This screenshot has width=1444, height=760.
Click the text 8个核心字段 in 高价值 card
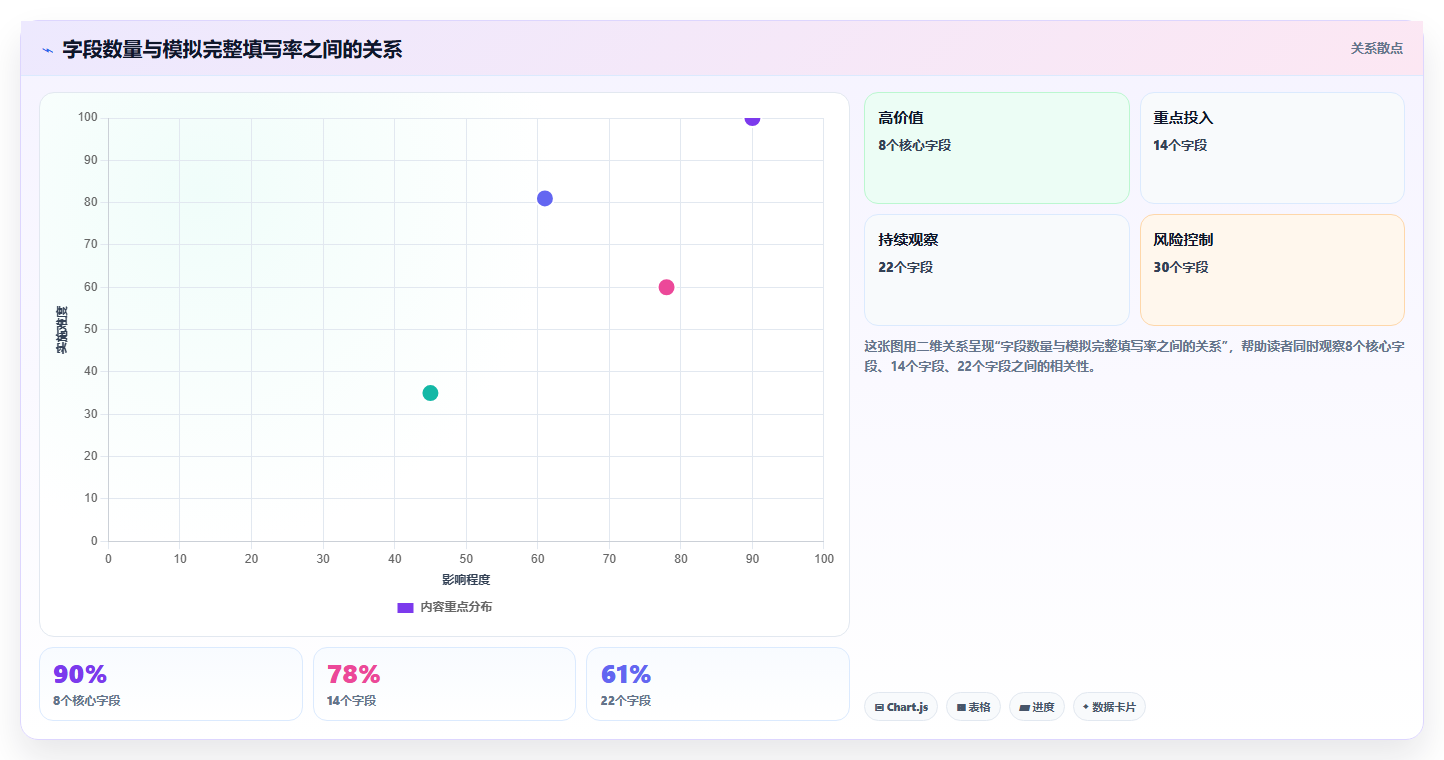click(915, 145)
